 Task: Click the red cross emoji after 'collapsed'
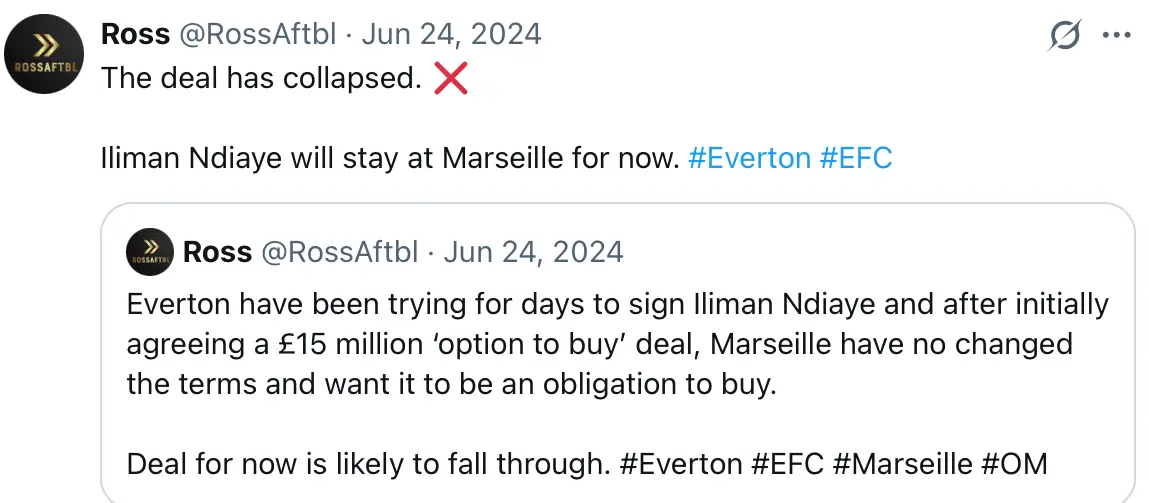[451, 79]
